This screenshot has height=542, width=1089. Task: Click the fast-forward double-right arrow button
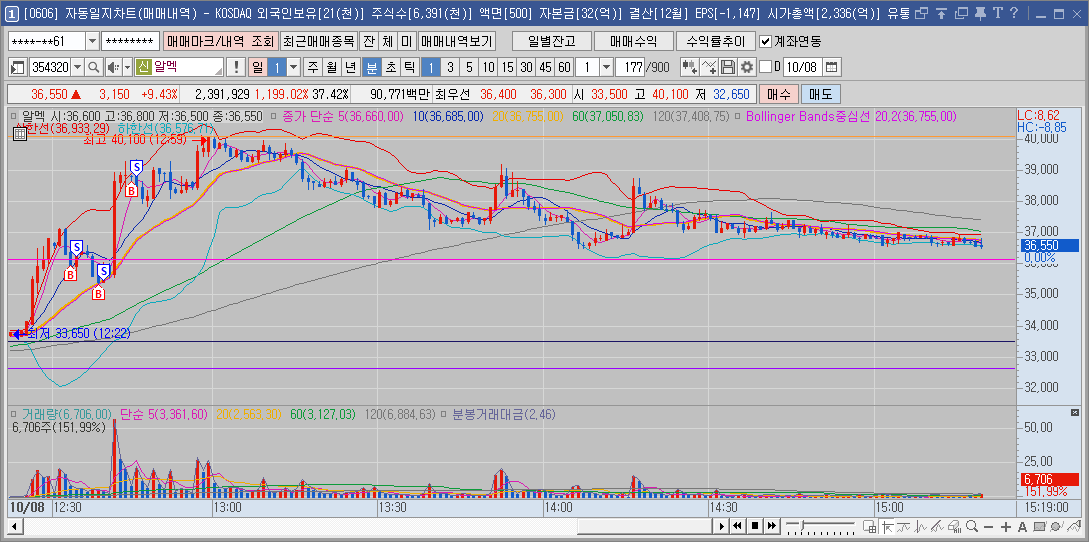coord(772,526)
